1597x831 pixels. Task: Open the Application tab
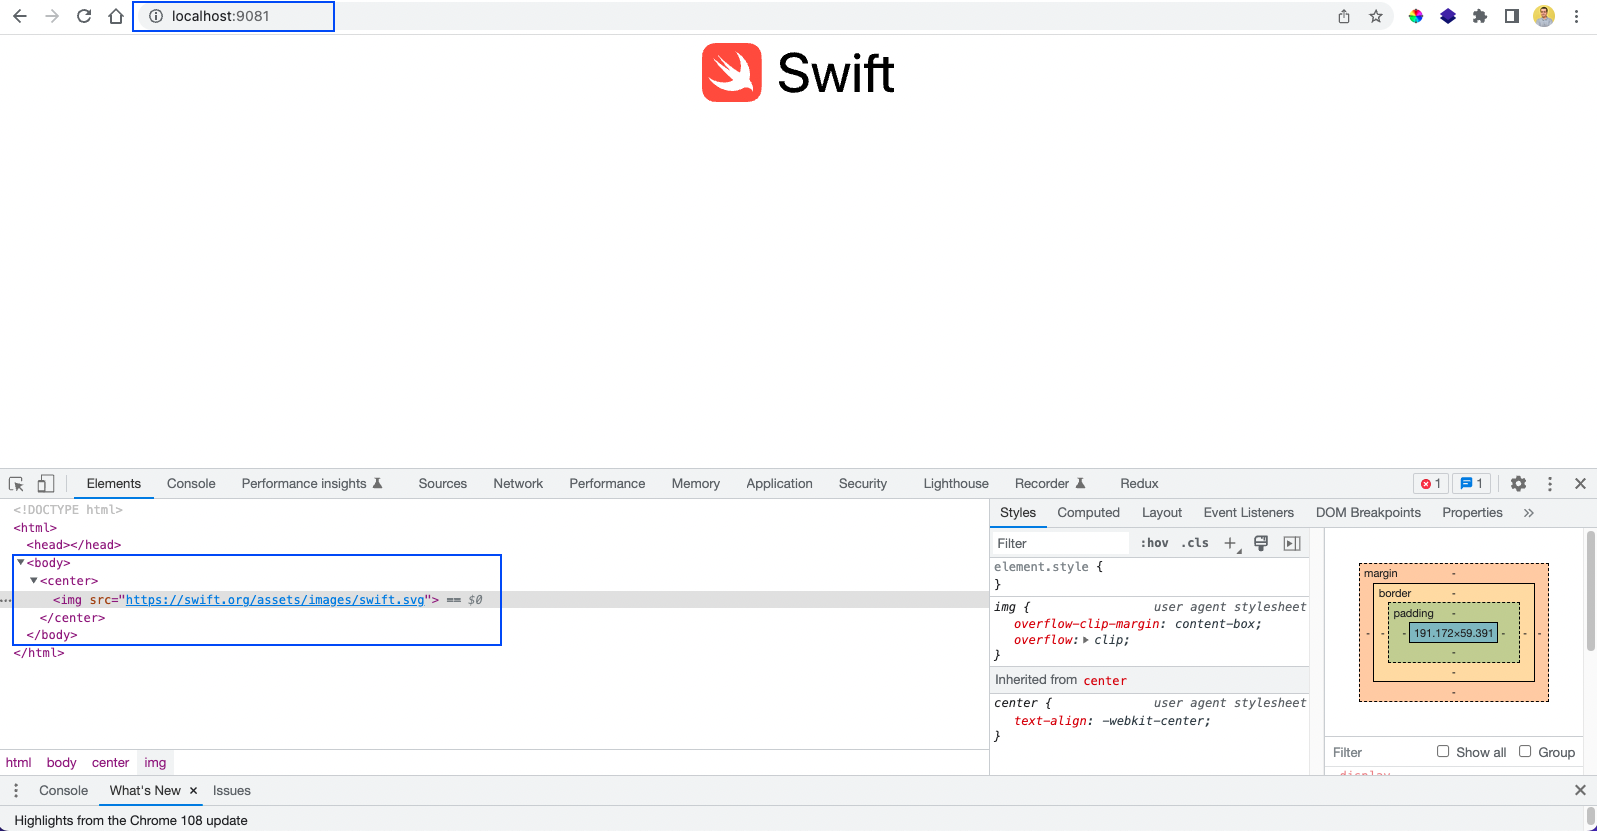pyautogui.click(x=779, y=484)
